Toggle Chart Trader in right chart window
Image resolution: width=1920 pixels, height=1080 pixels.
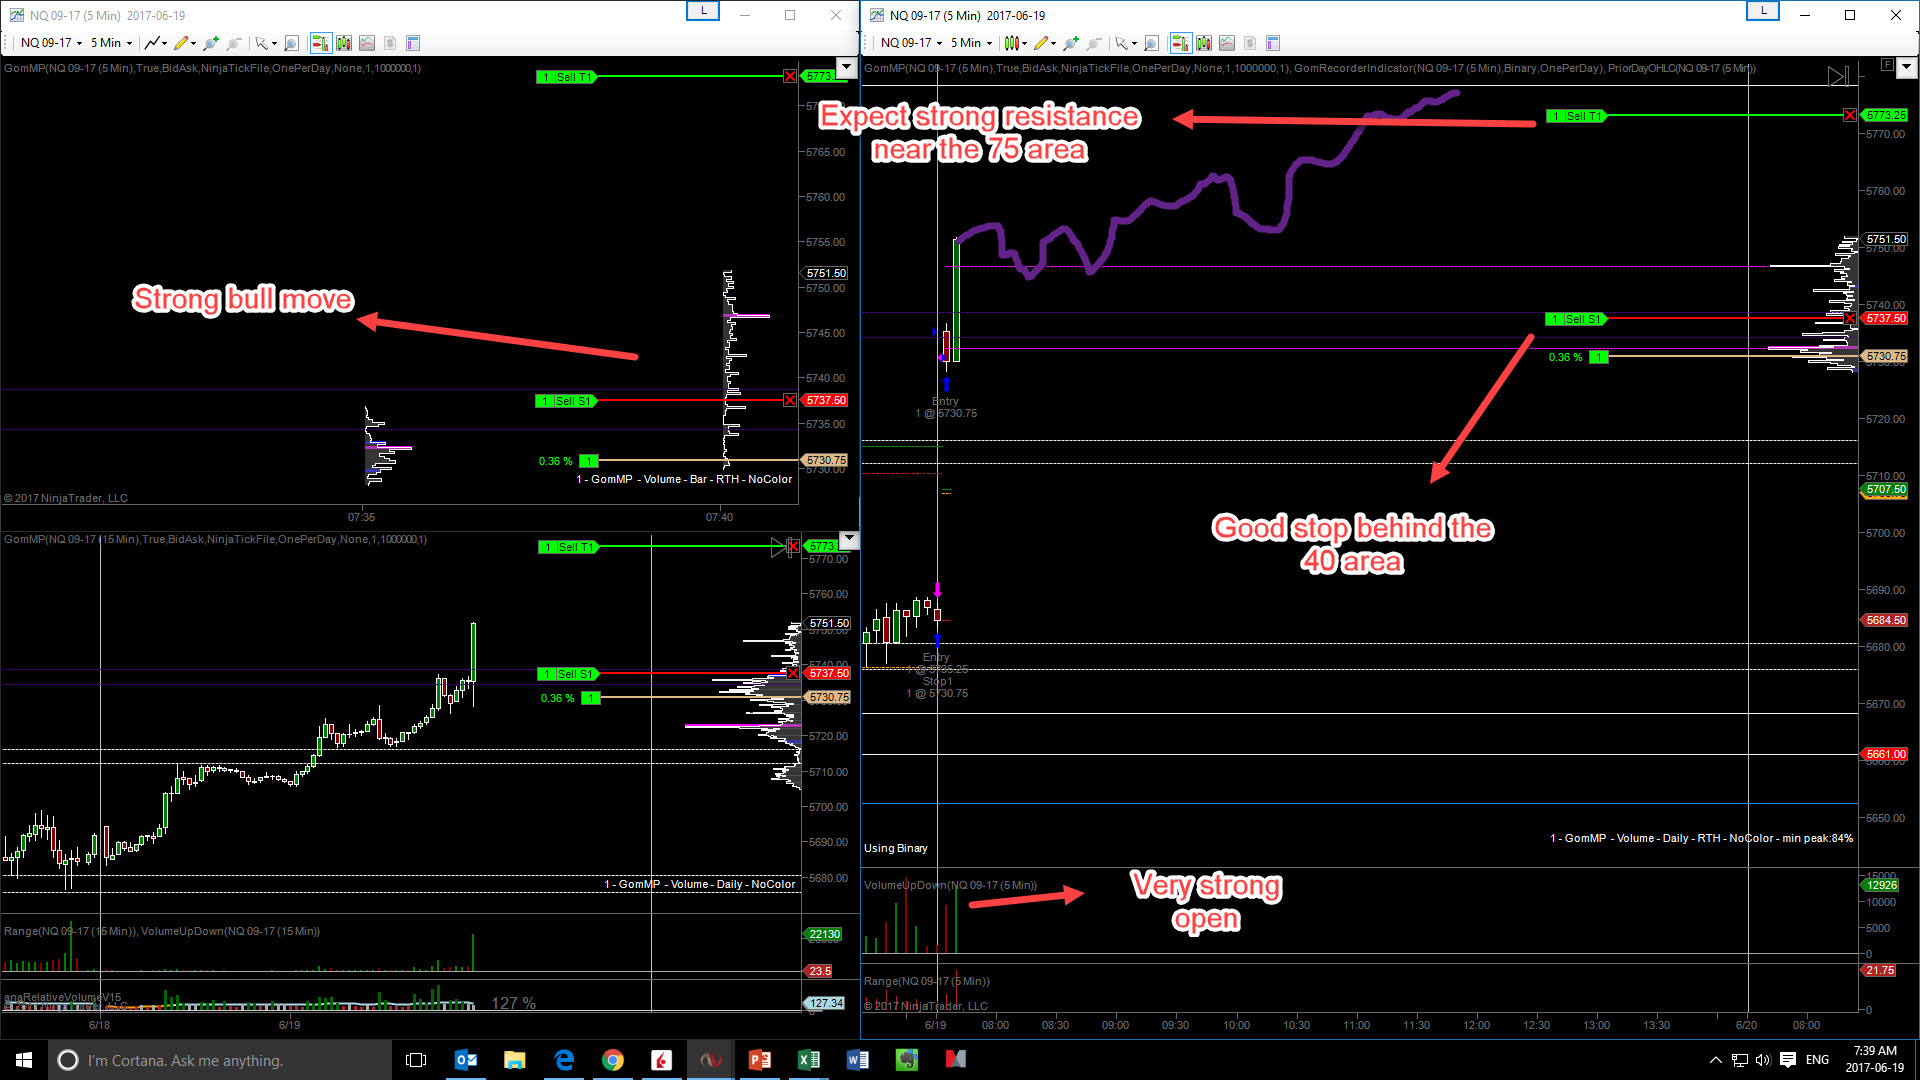pyautogui.click(x=1181, y=43)
